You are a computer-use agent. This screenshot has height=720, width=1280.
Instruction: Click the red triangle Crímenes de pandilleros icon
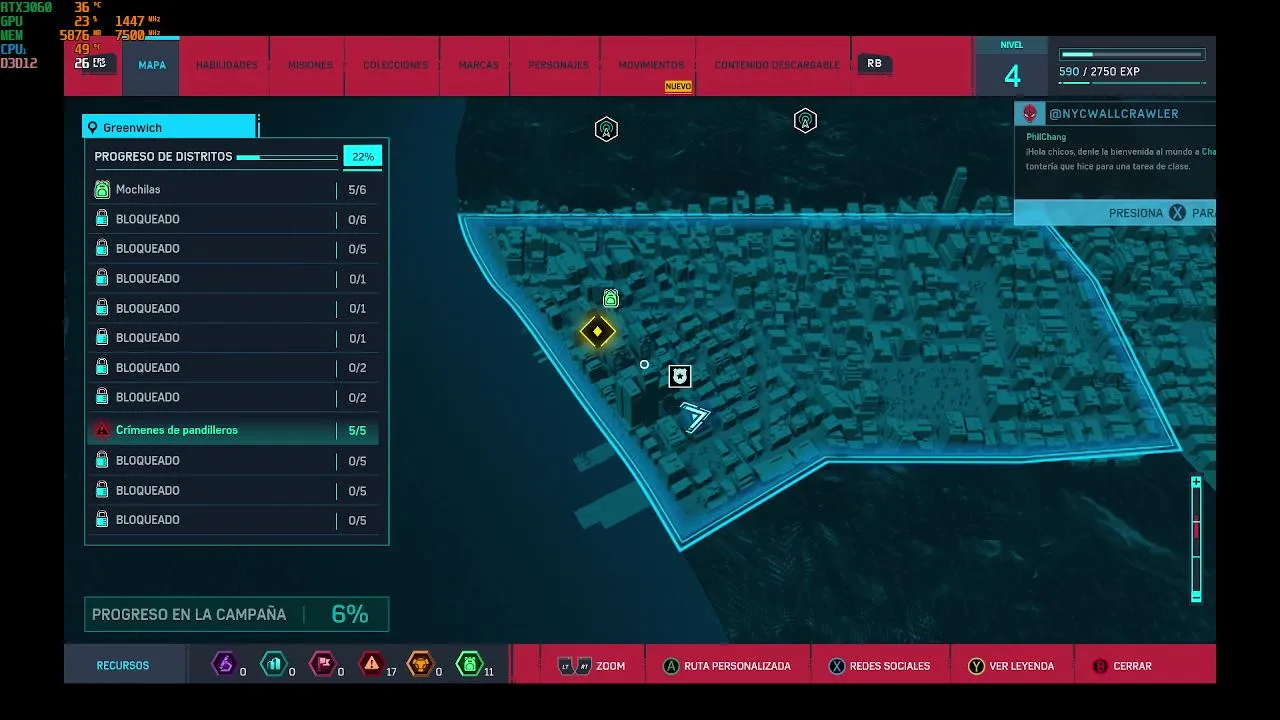click(x=102, y=430)
